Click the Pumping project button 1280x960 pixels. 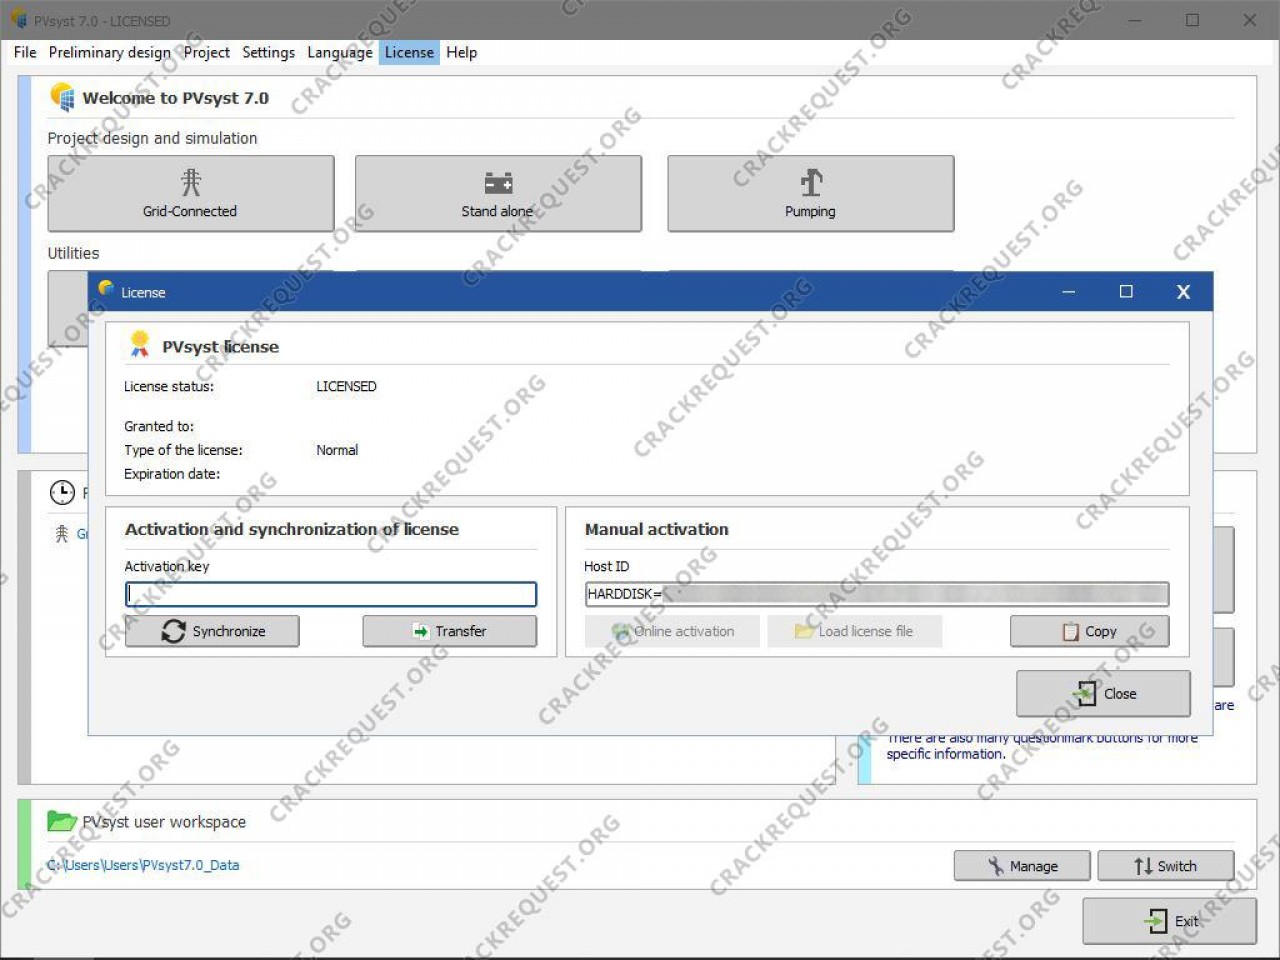(810, 193)
